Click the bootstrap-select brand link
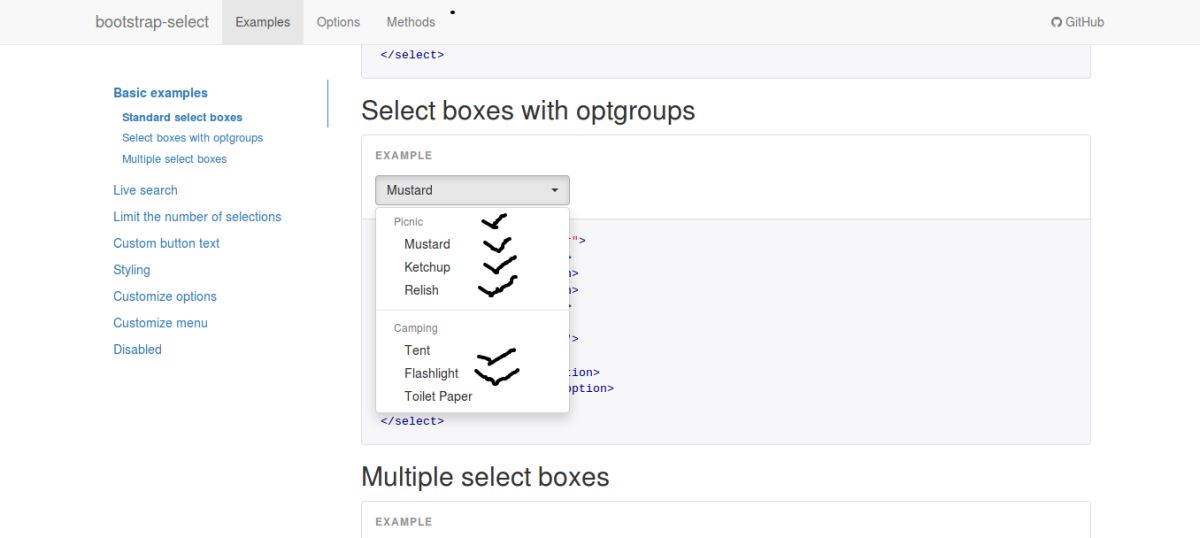Viewport: 1200px width, 538px height. [152, 22]
